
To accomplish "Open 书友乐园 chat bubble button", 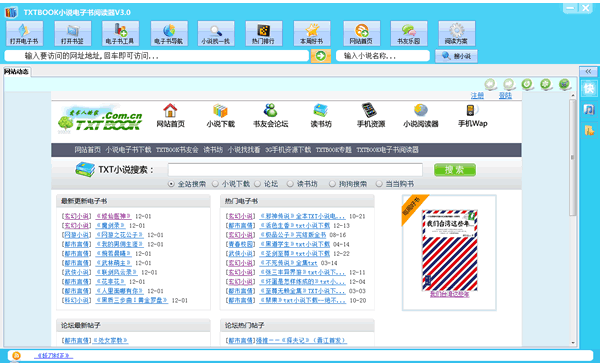I will (409, 34).
